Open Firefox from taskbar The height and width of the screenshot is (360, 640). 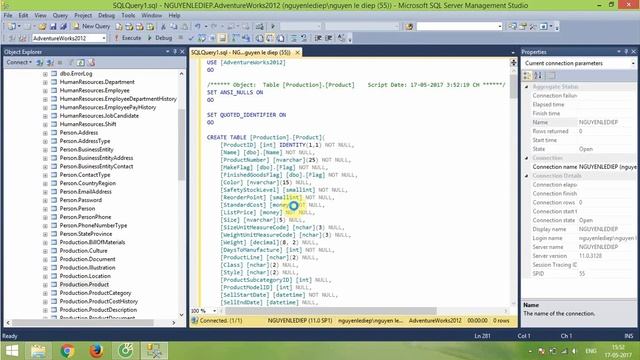[x=96, y=351]
